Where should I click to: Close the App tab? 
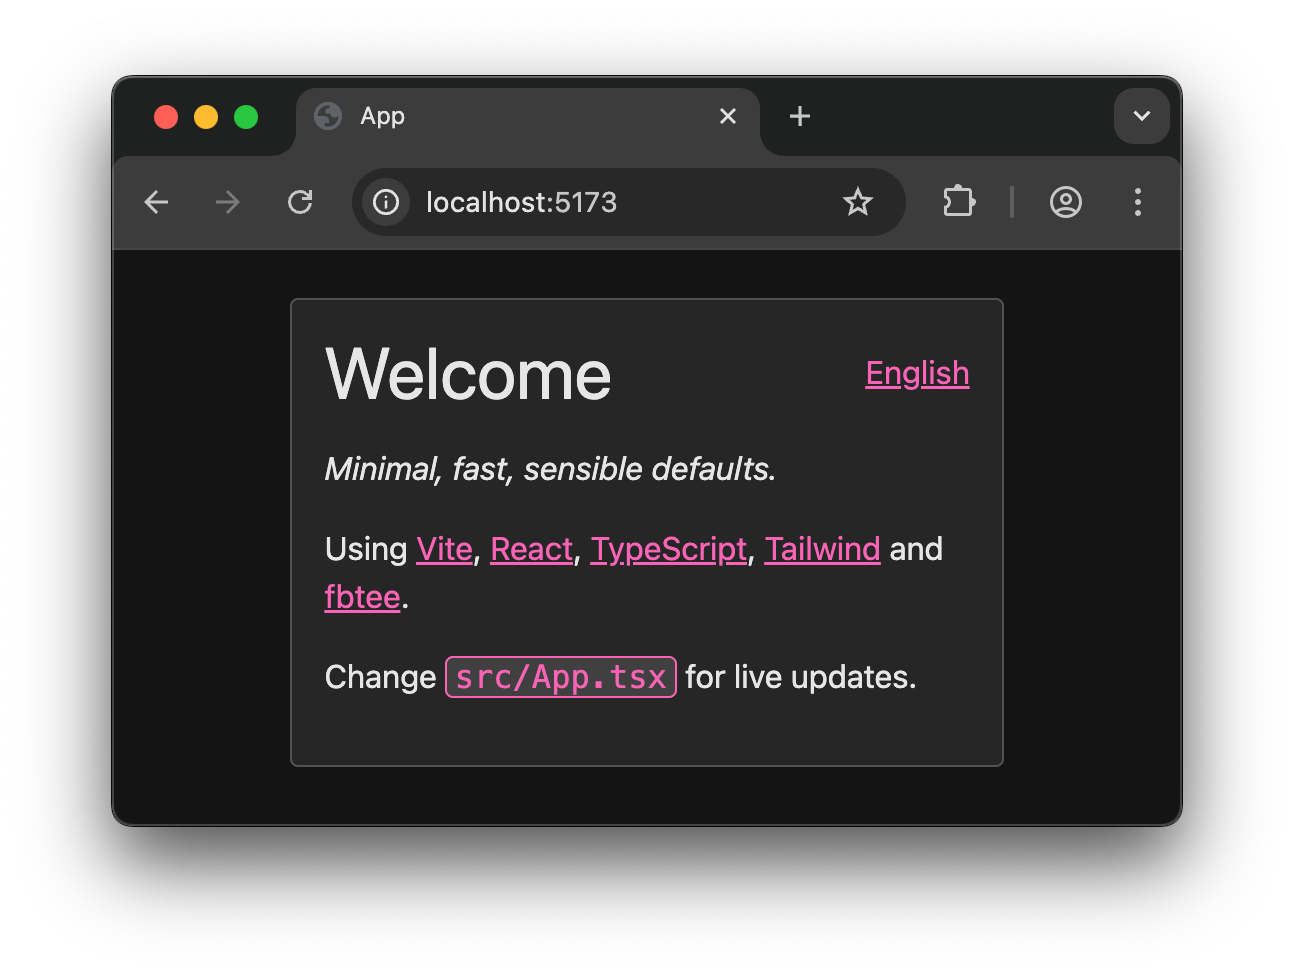pyautogui.click(x=728, y=116)
